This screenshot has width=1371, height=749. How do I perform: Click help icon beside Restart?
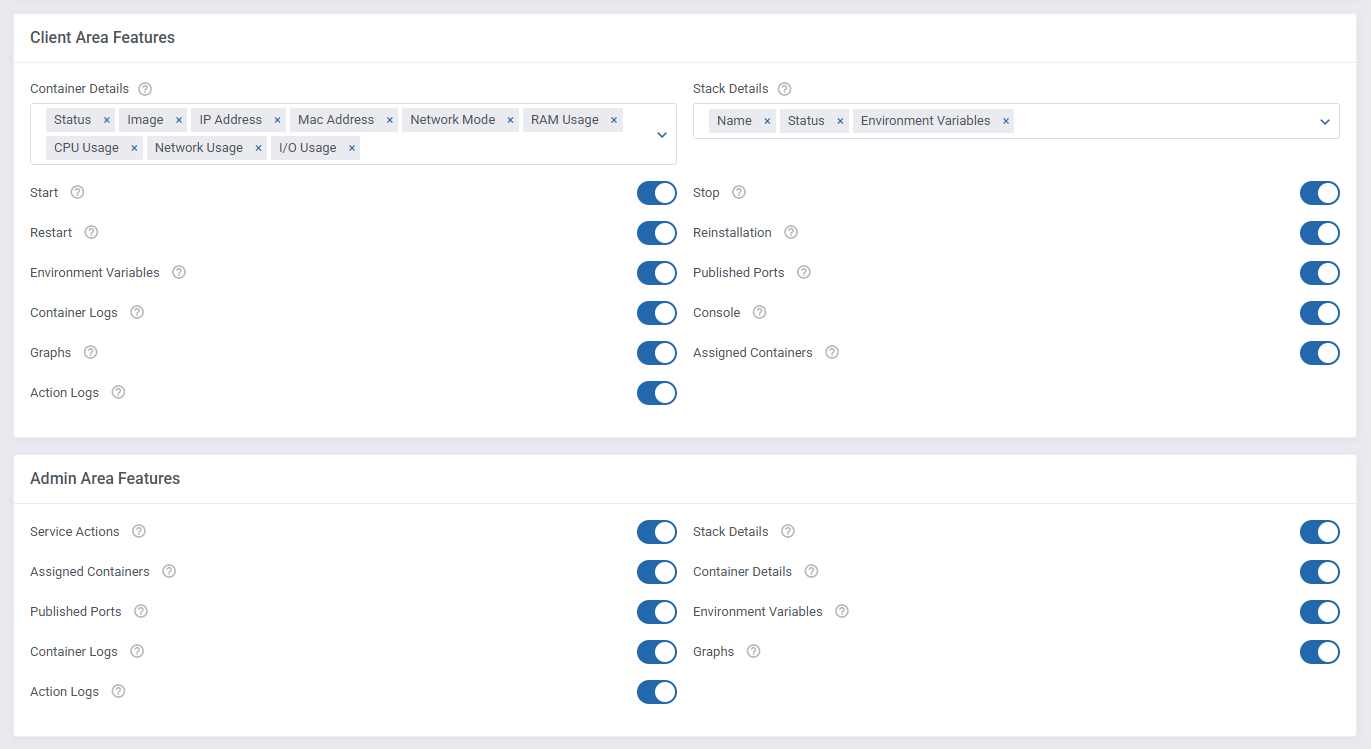[91, 232]
